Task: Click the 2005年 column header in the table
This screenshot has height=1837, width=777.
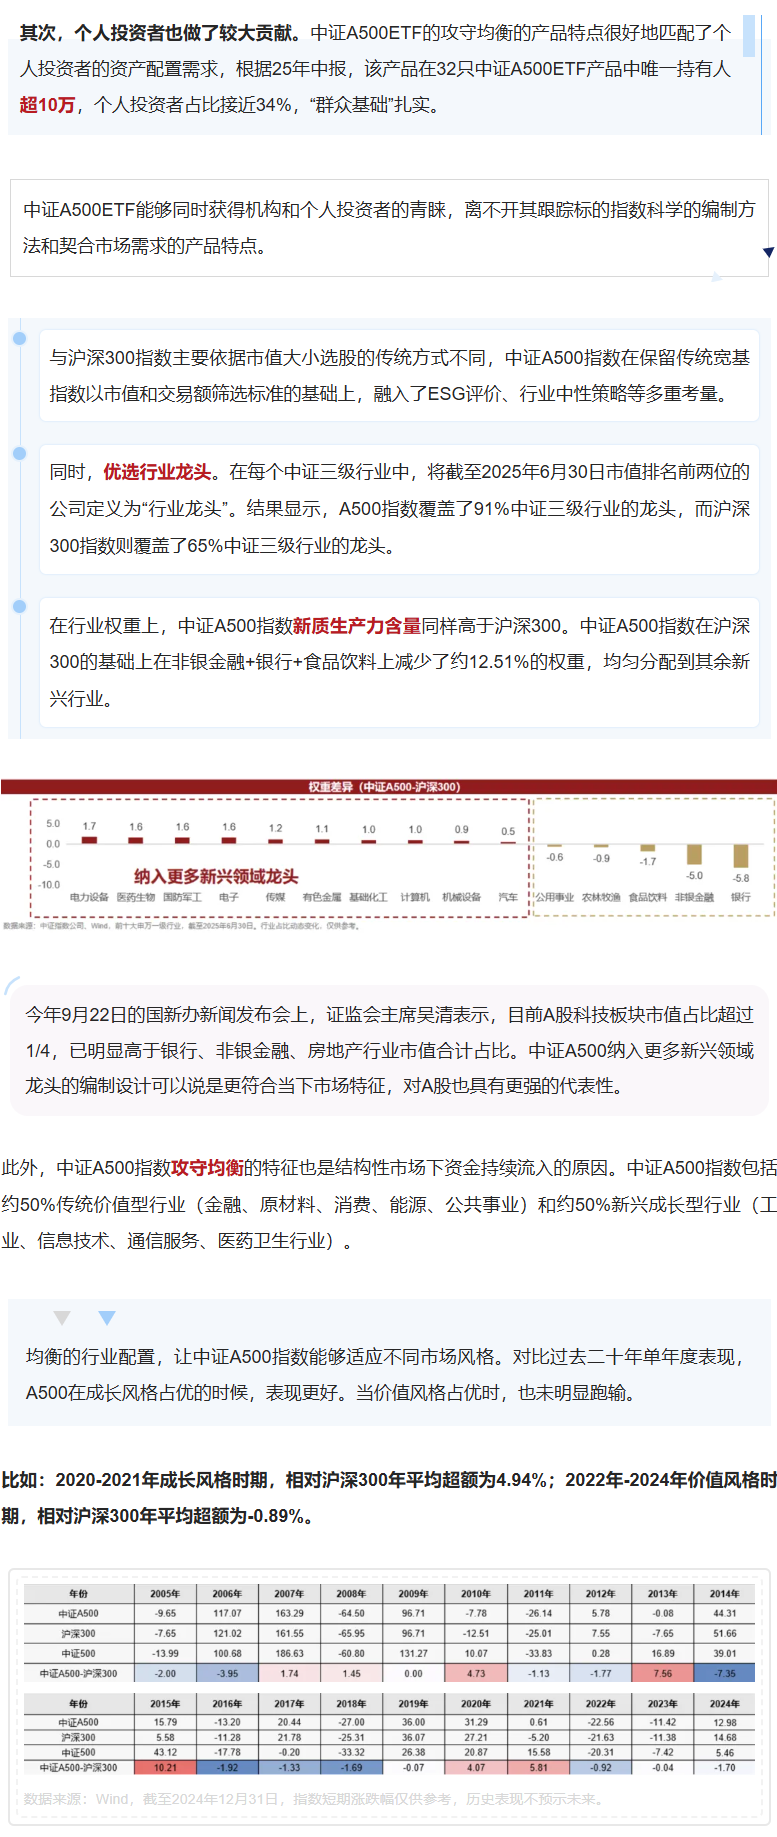Action: click(165, 1594)
